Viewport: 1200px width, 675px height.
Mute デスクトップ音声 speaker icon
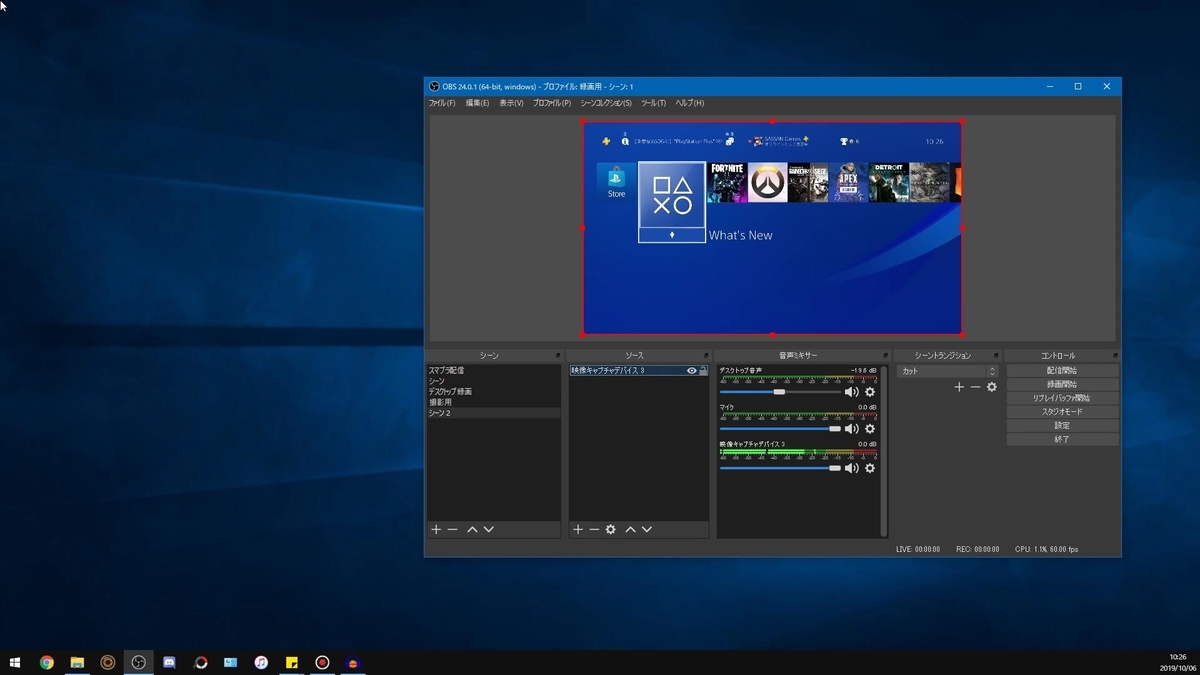852,392
